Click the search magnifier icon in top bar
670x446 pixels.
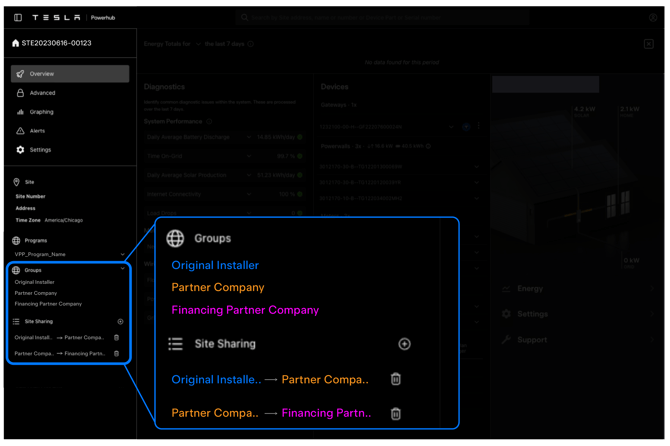point(244,18)
